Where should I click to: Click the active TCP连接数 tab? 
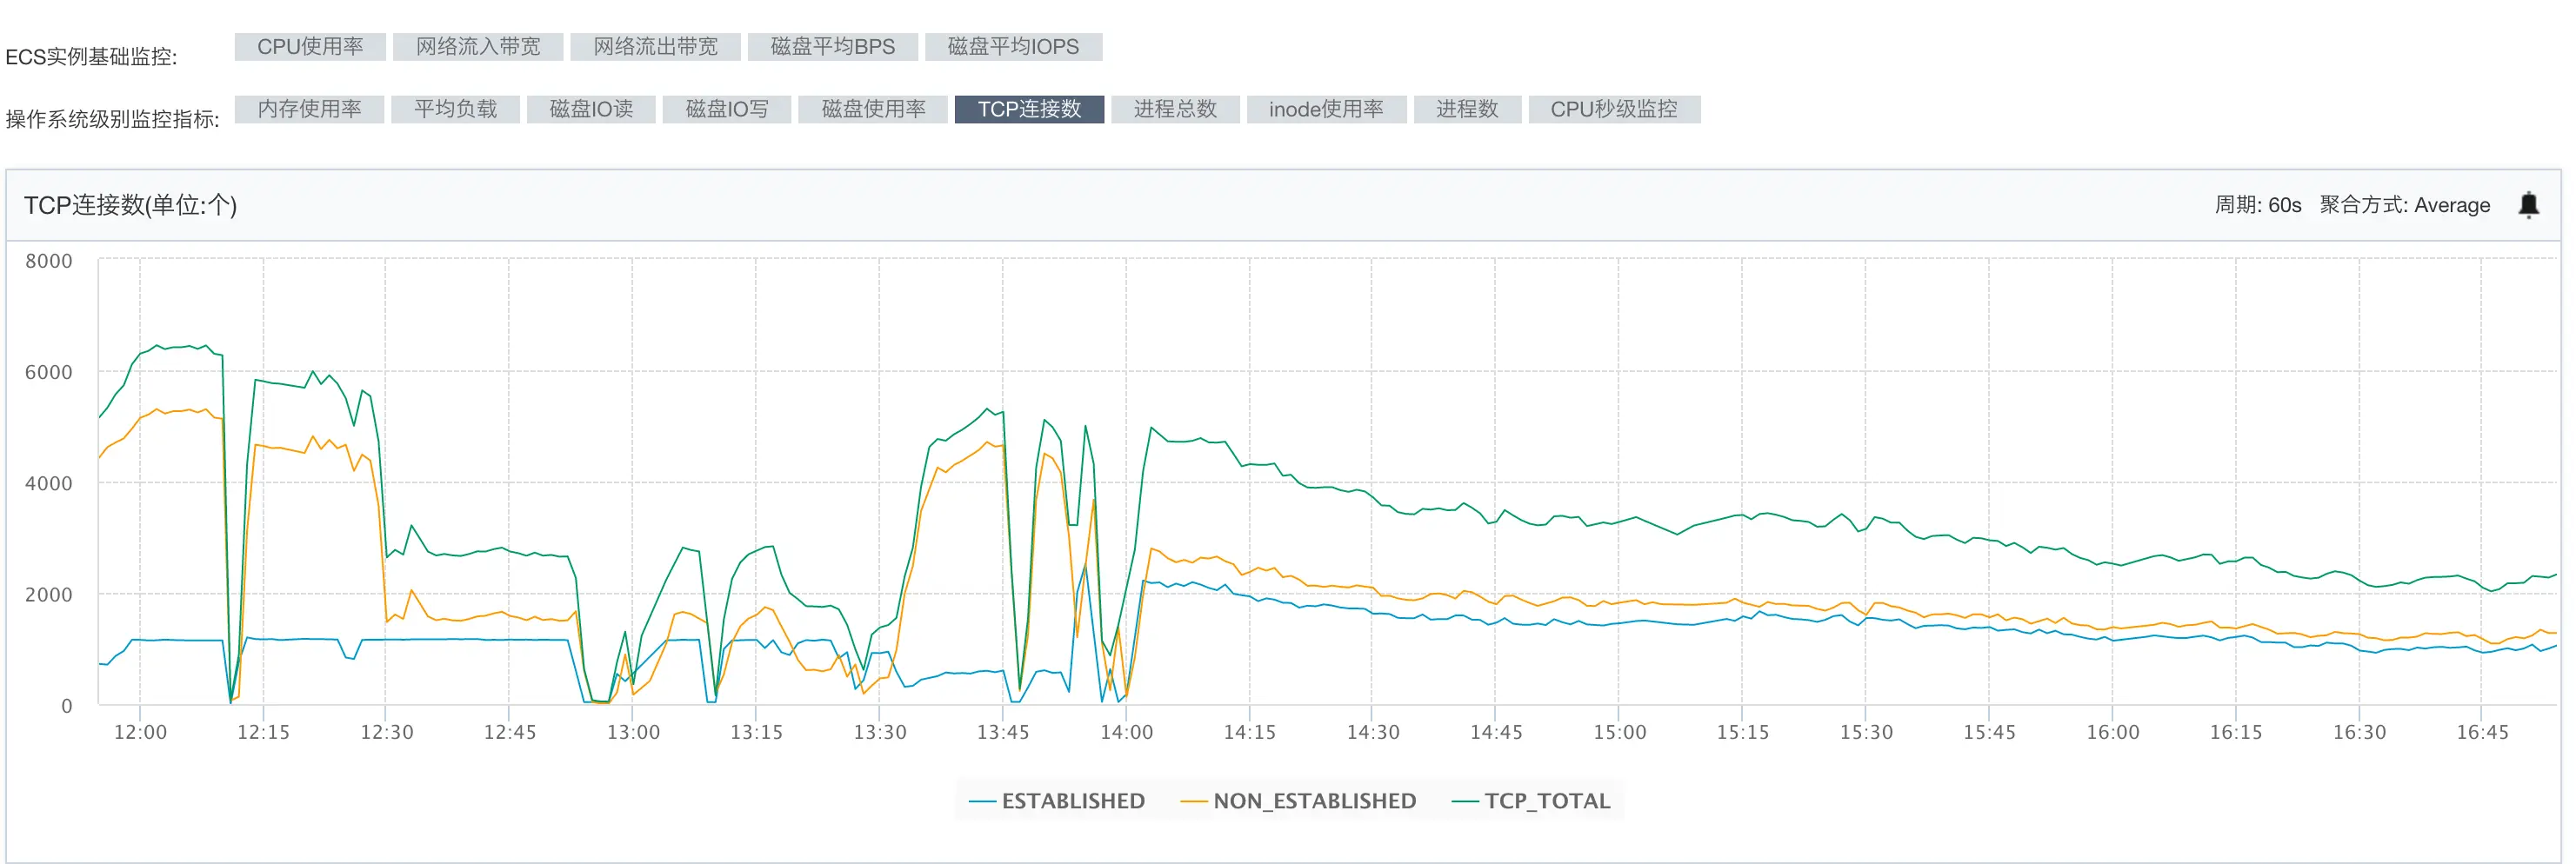tap(1029, 109)
